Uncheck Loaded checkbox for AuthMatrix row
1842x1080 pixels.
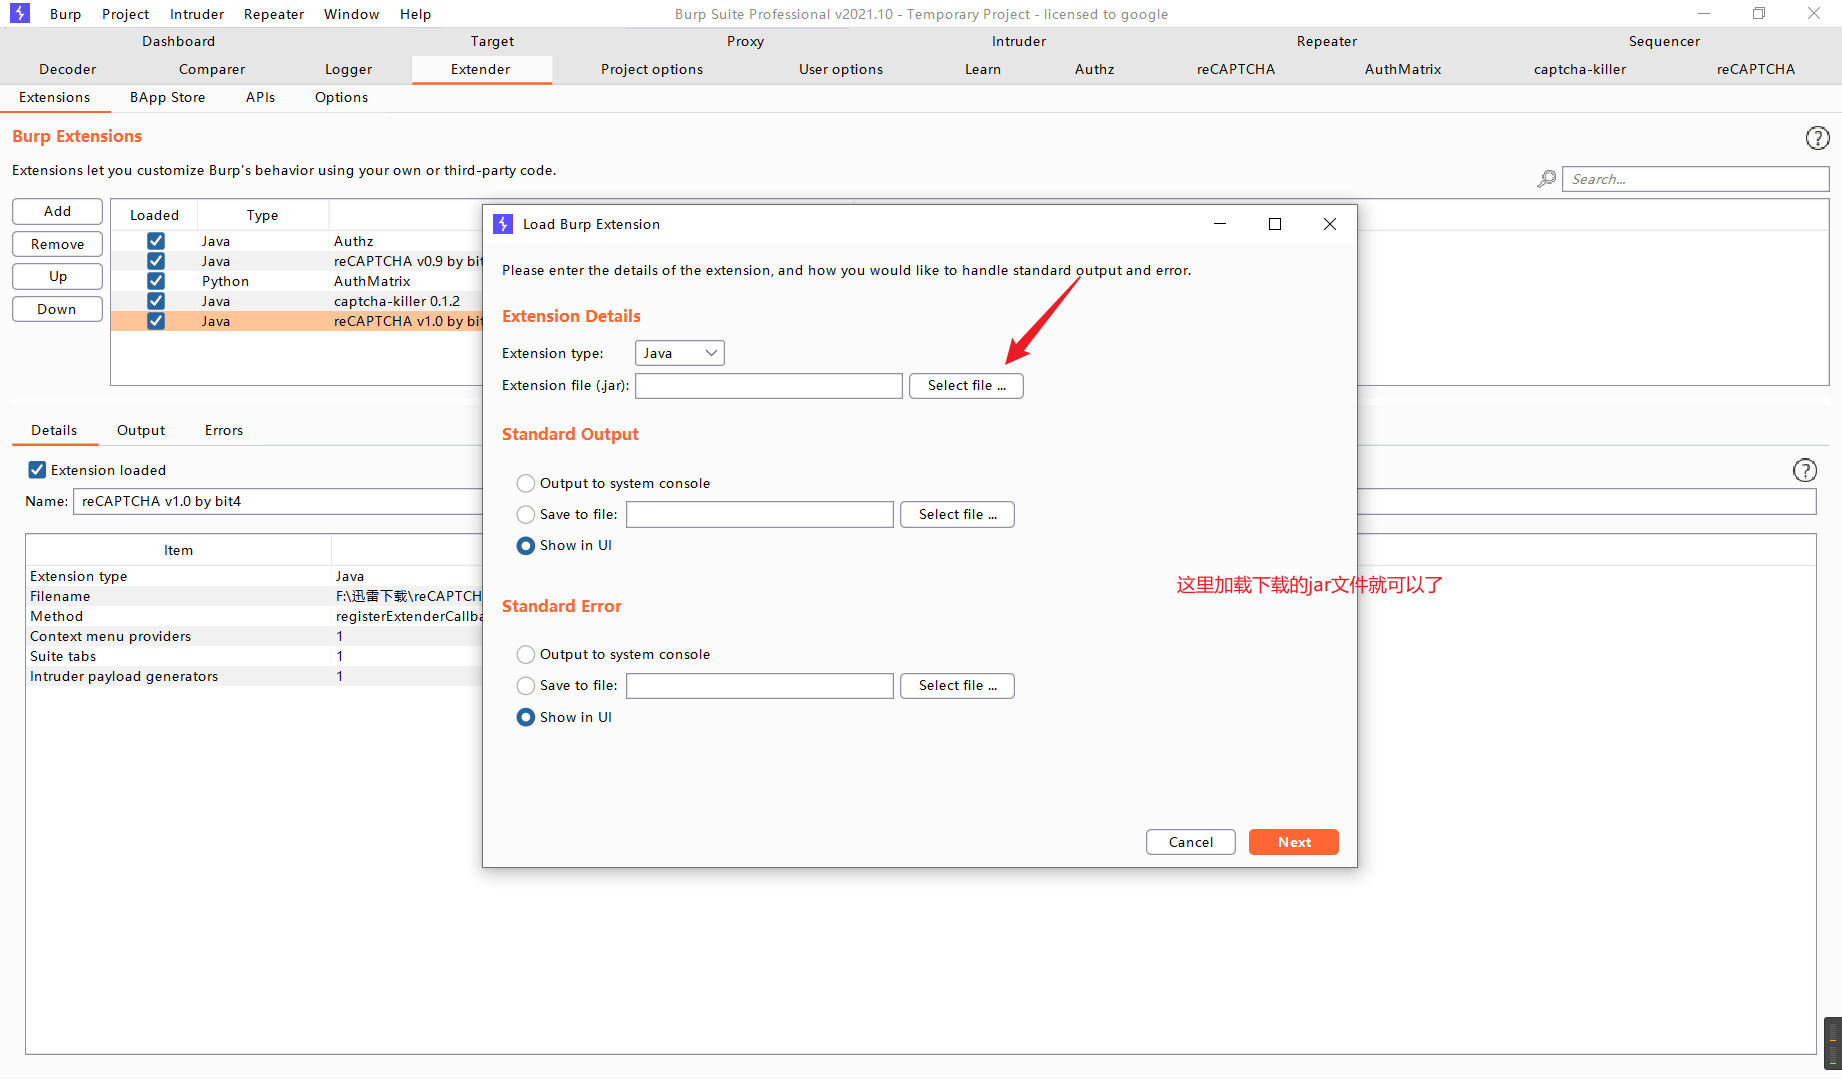pyautogui.click(x=156, y=281)
